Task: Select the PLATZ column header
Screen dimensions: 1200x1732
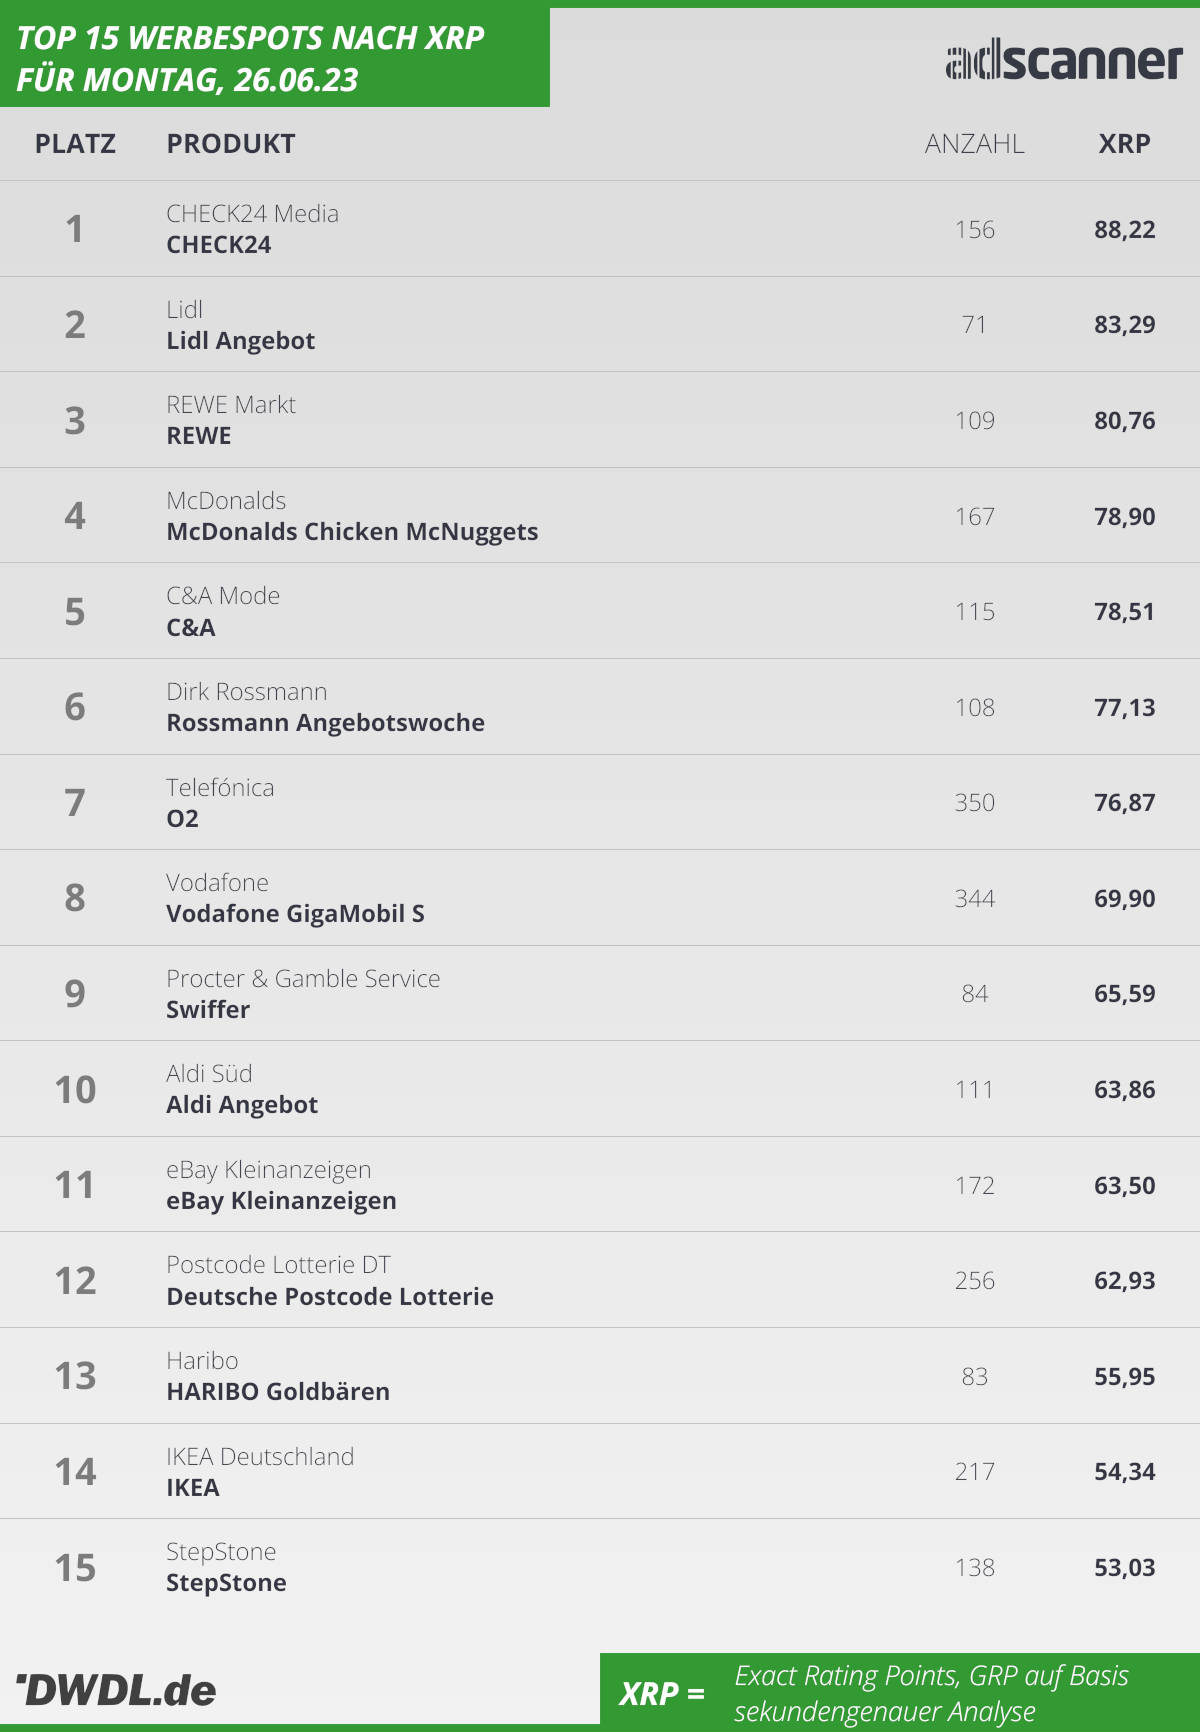Action: point(75,144)
